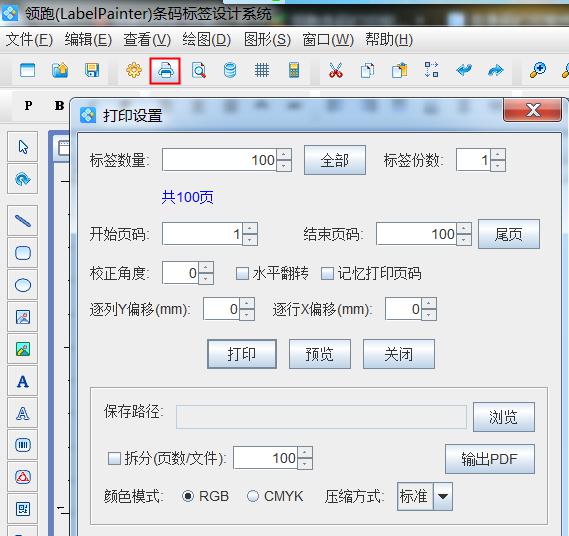Enable the 记忆打印页码 checkbox
The image size is (569, 536).
(x=327, y=274)
